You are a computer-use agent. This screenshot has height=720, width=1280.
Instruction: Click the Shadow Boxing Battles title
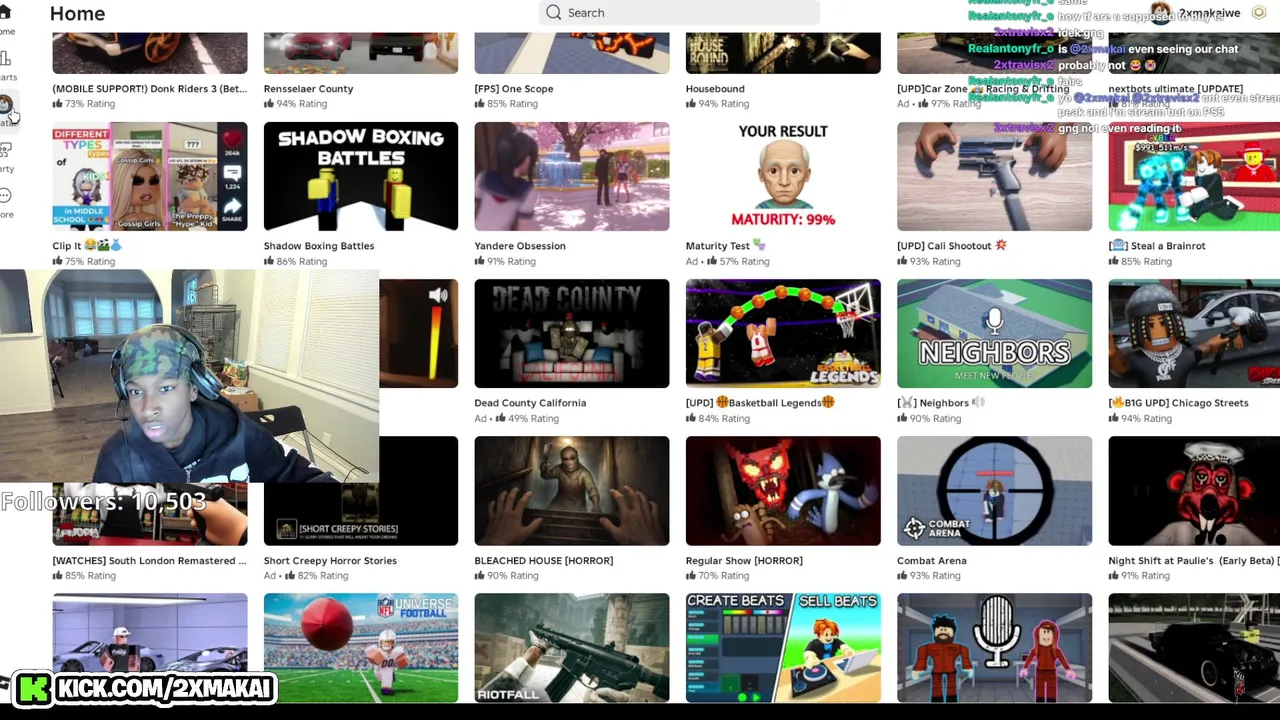coord(319,246)
